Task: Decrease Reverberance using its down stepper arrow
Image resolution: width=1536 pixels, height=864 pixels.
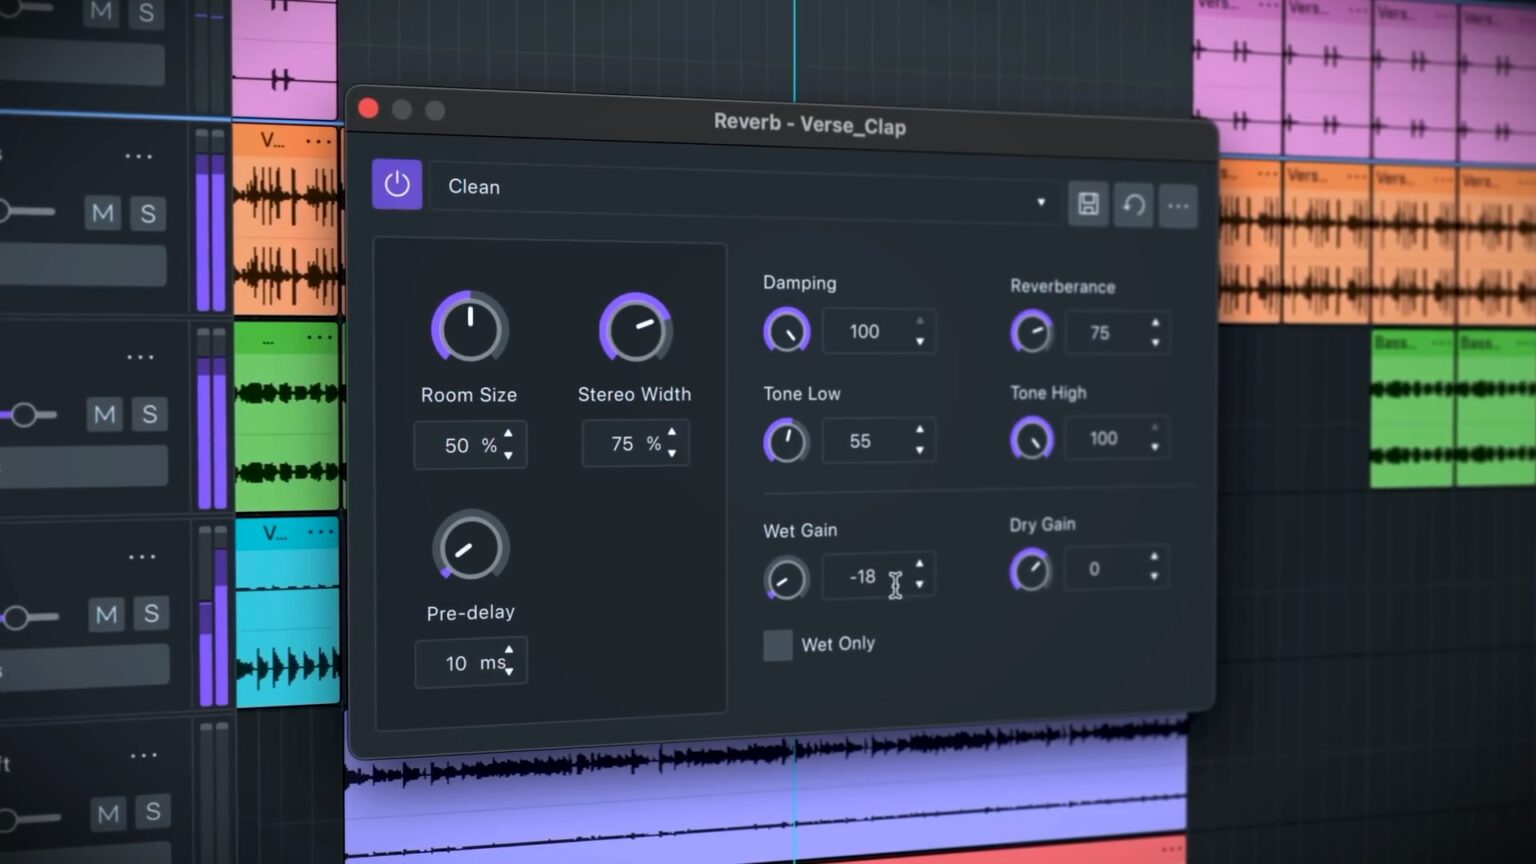Action: pos(1155,342)
